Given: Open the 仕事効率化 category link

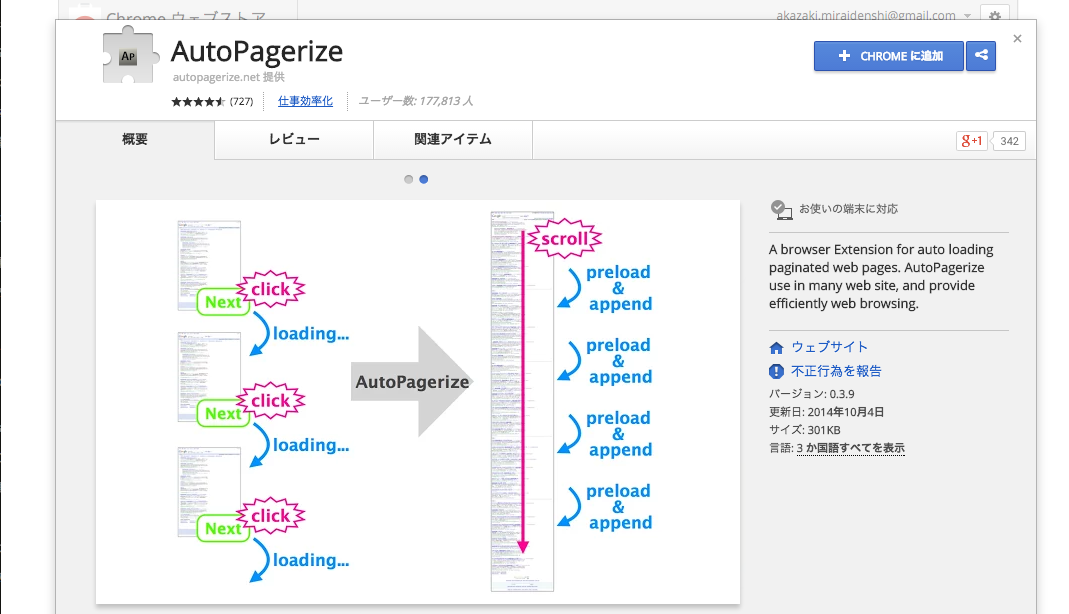Looking at the screenshot, I should (x=305, y=101).
